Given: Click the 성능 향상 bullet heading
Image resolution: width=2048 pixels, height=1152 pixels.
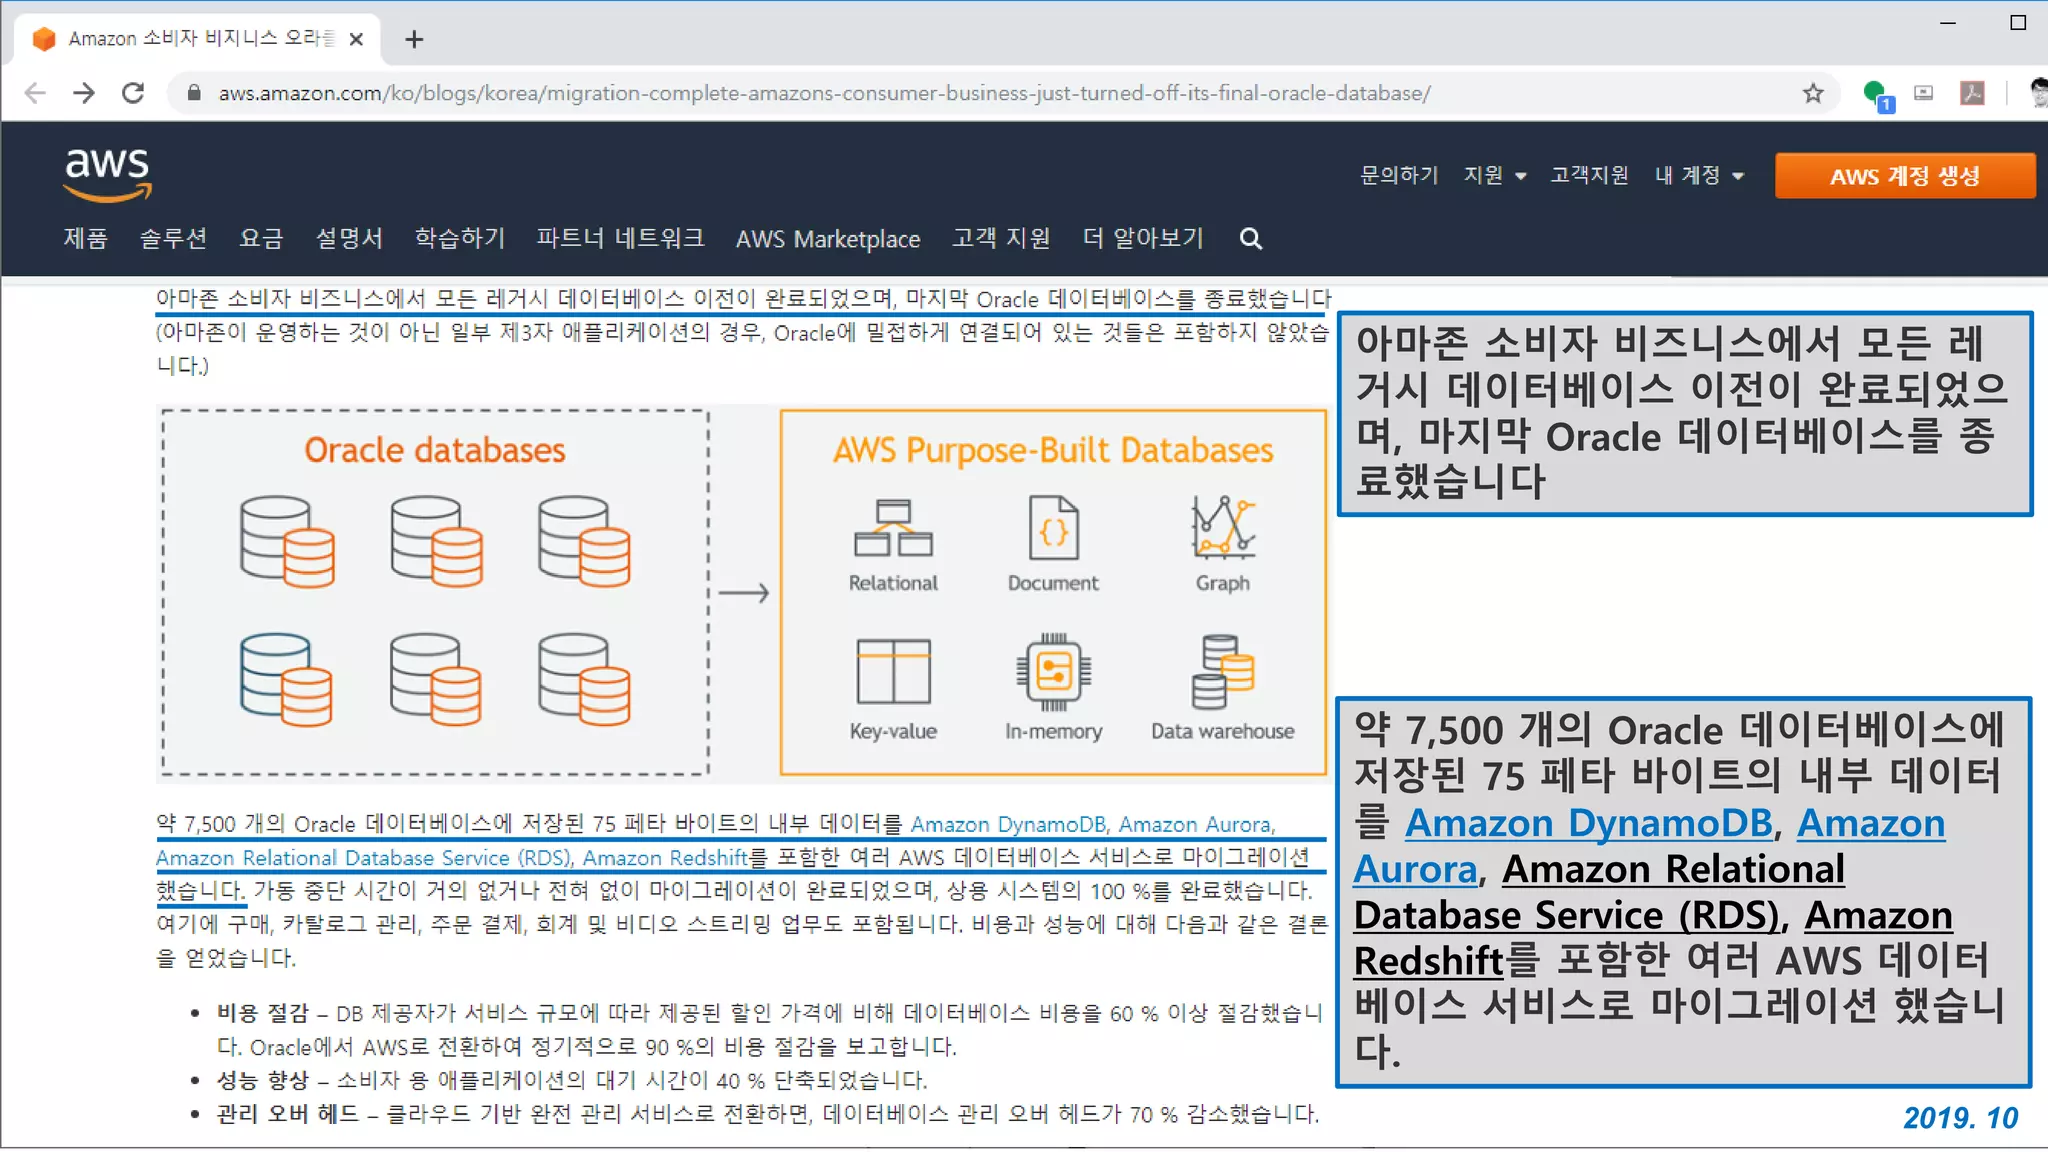Looking at the screenshot, I should coord(262,1080).
